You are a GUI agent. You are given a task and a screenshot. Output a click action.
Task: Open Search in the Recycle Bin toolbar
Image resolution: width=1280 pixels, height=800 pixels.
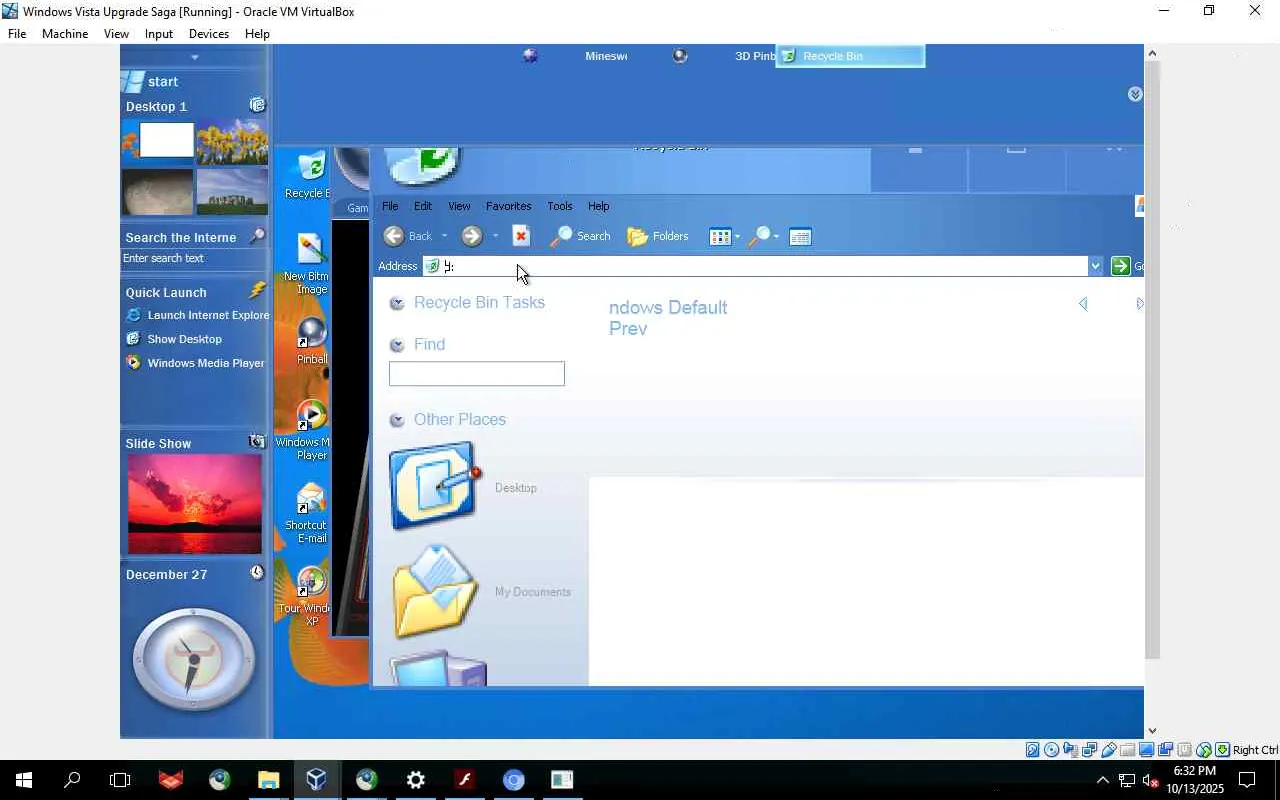click(x=581, y=236)
